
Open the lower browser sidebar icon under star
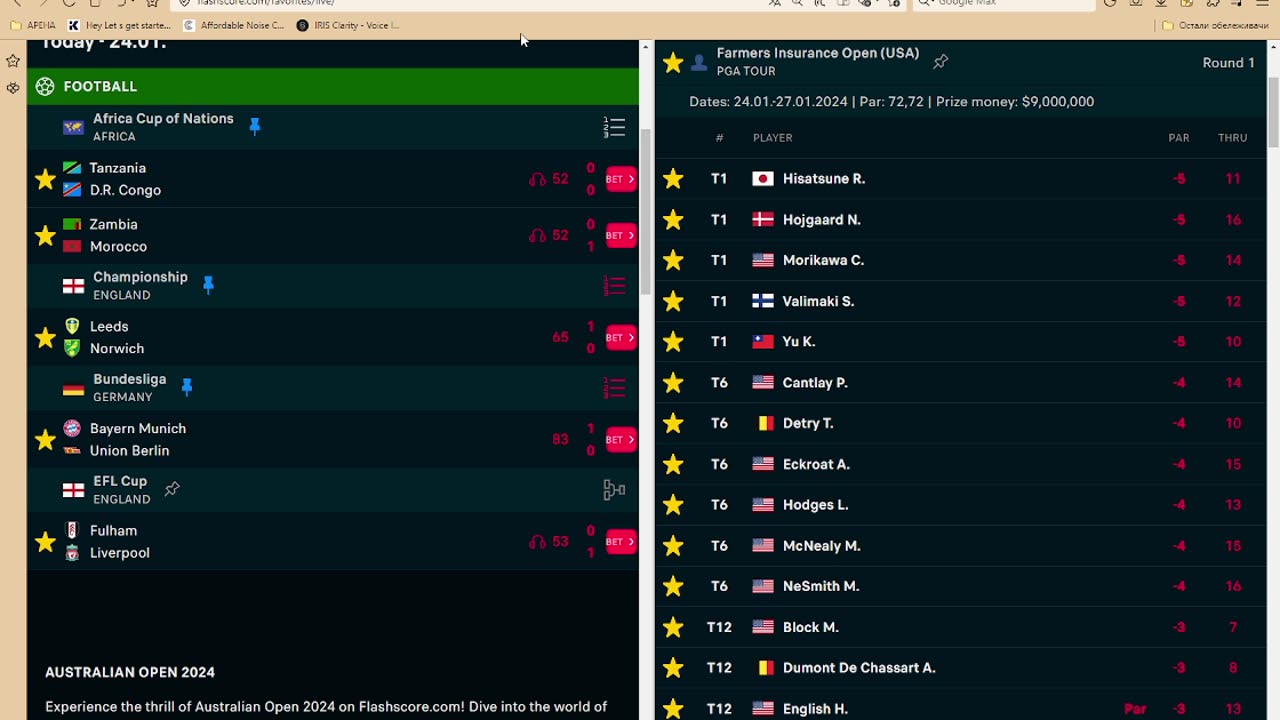click(x=13, y=88)
